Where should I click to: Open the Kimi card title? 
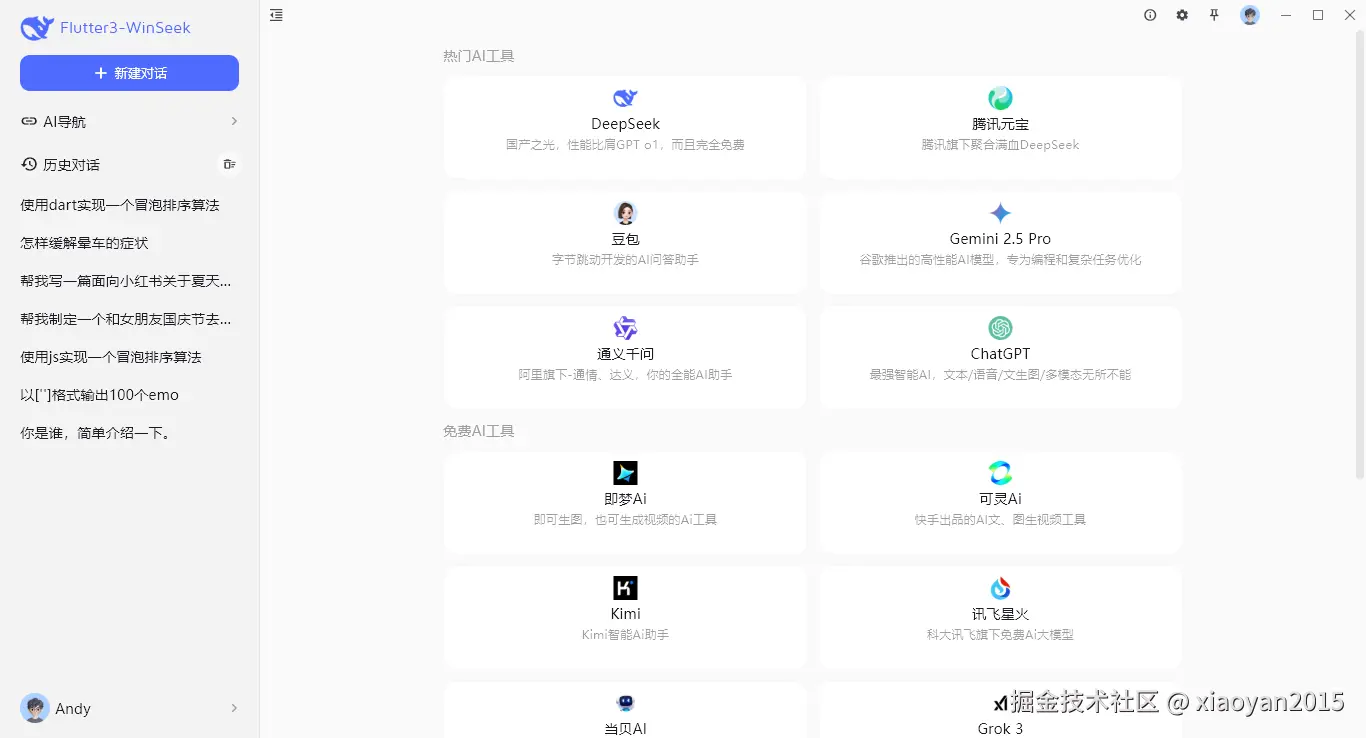point(625,614)
